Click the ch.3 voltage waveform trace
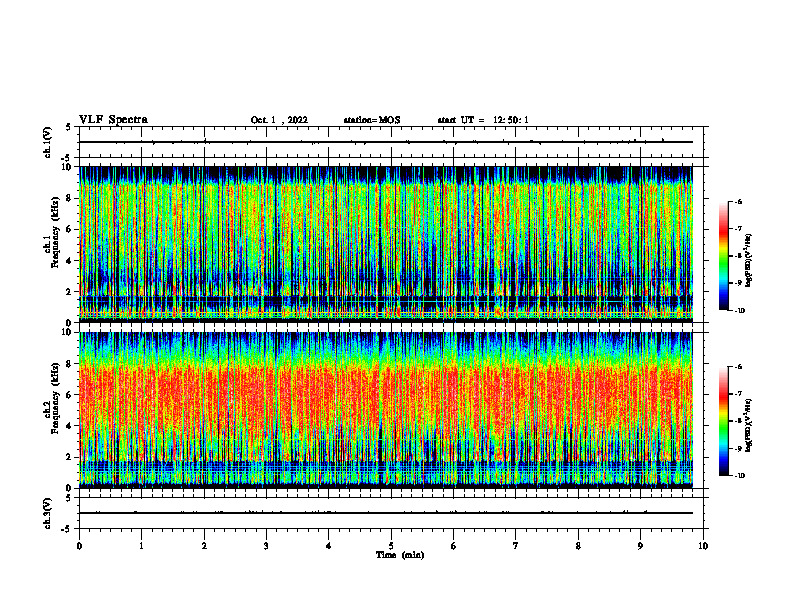Image resolution: width=792 pixels, height=612 pixels. [386, 513]
